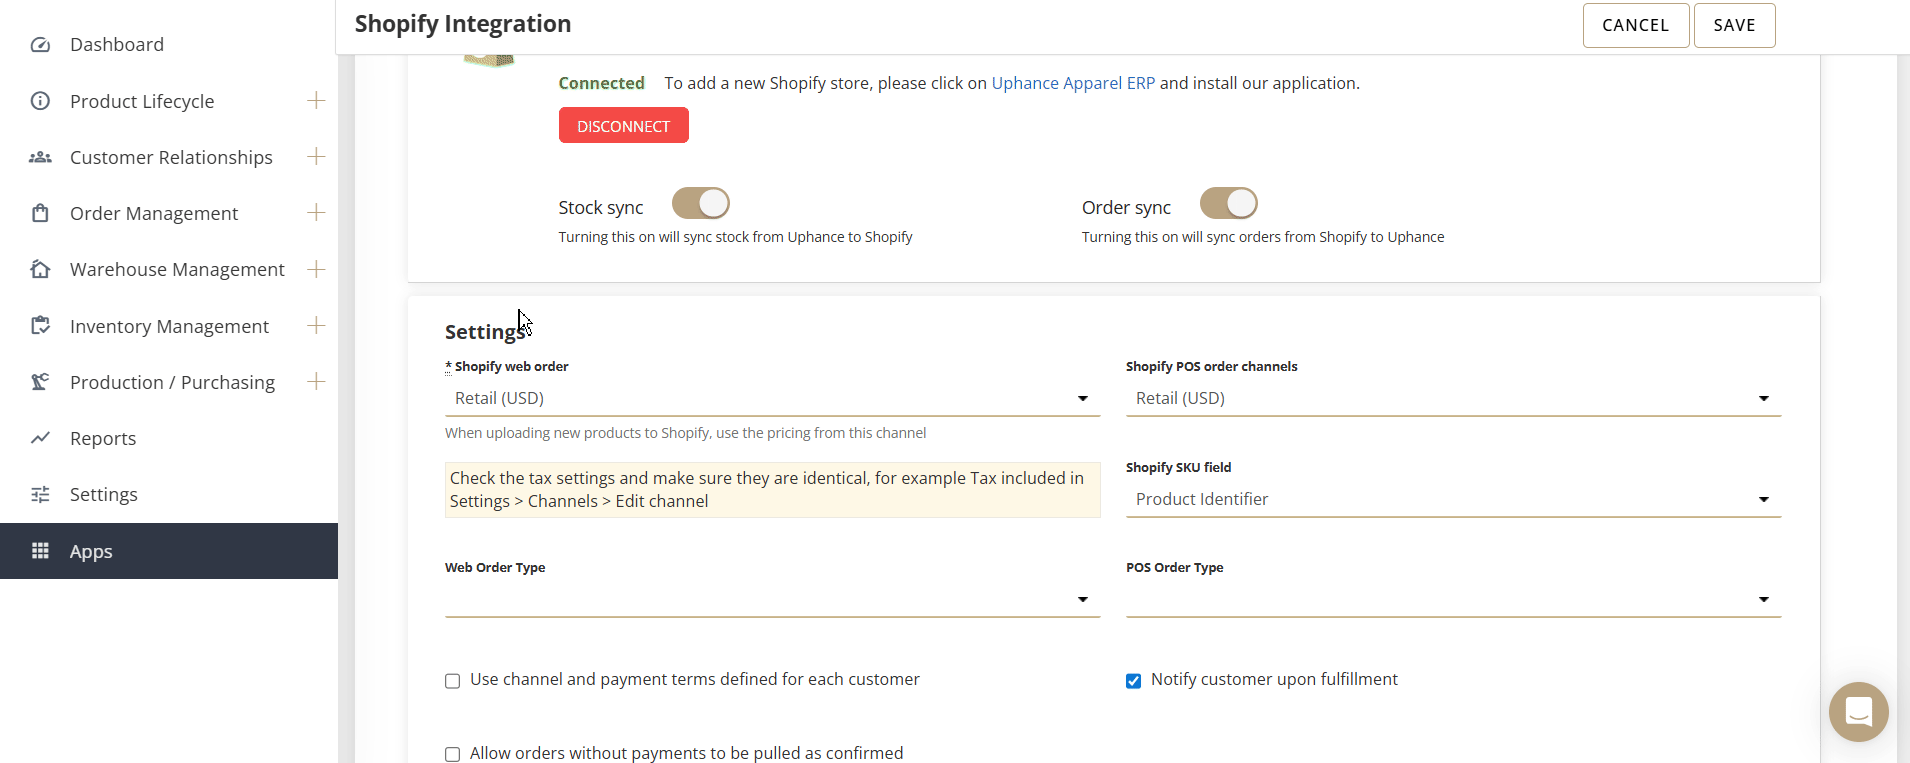
Task: Open the Uphance Apparel ERP link
Action: coord(1073,84)
